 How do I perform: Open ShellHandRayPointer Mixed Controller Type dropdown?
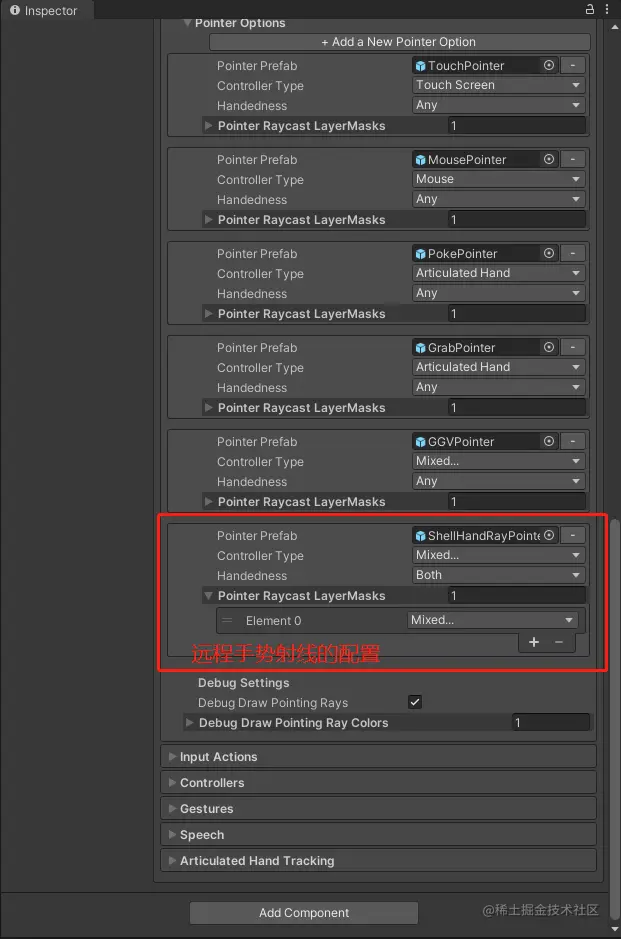pos(498,555)
